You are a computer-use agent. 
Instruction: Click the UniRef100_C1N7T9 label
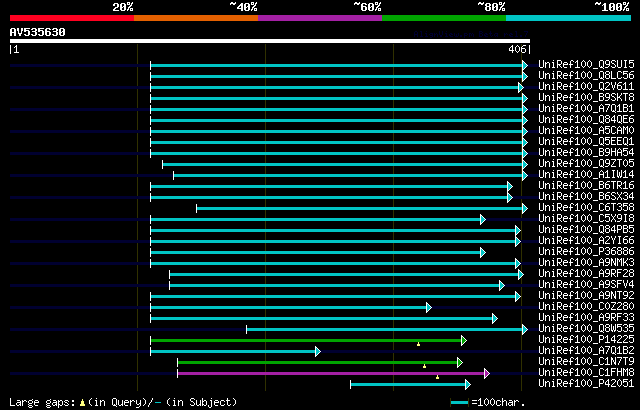[x=586, y=362]
